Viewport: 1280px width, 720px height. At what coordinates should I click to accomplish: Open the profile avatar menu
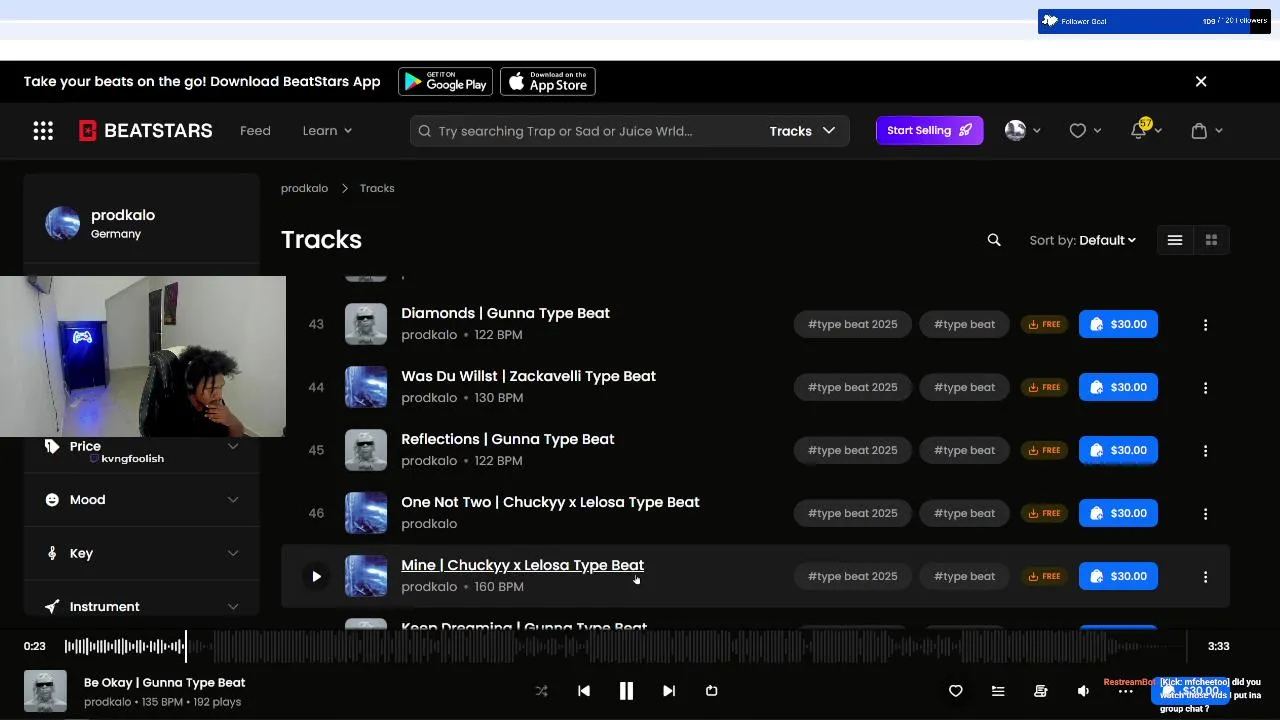(1023, 131)
